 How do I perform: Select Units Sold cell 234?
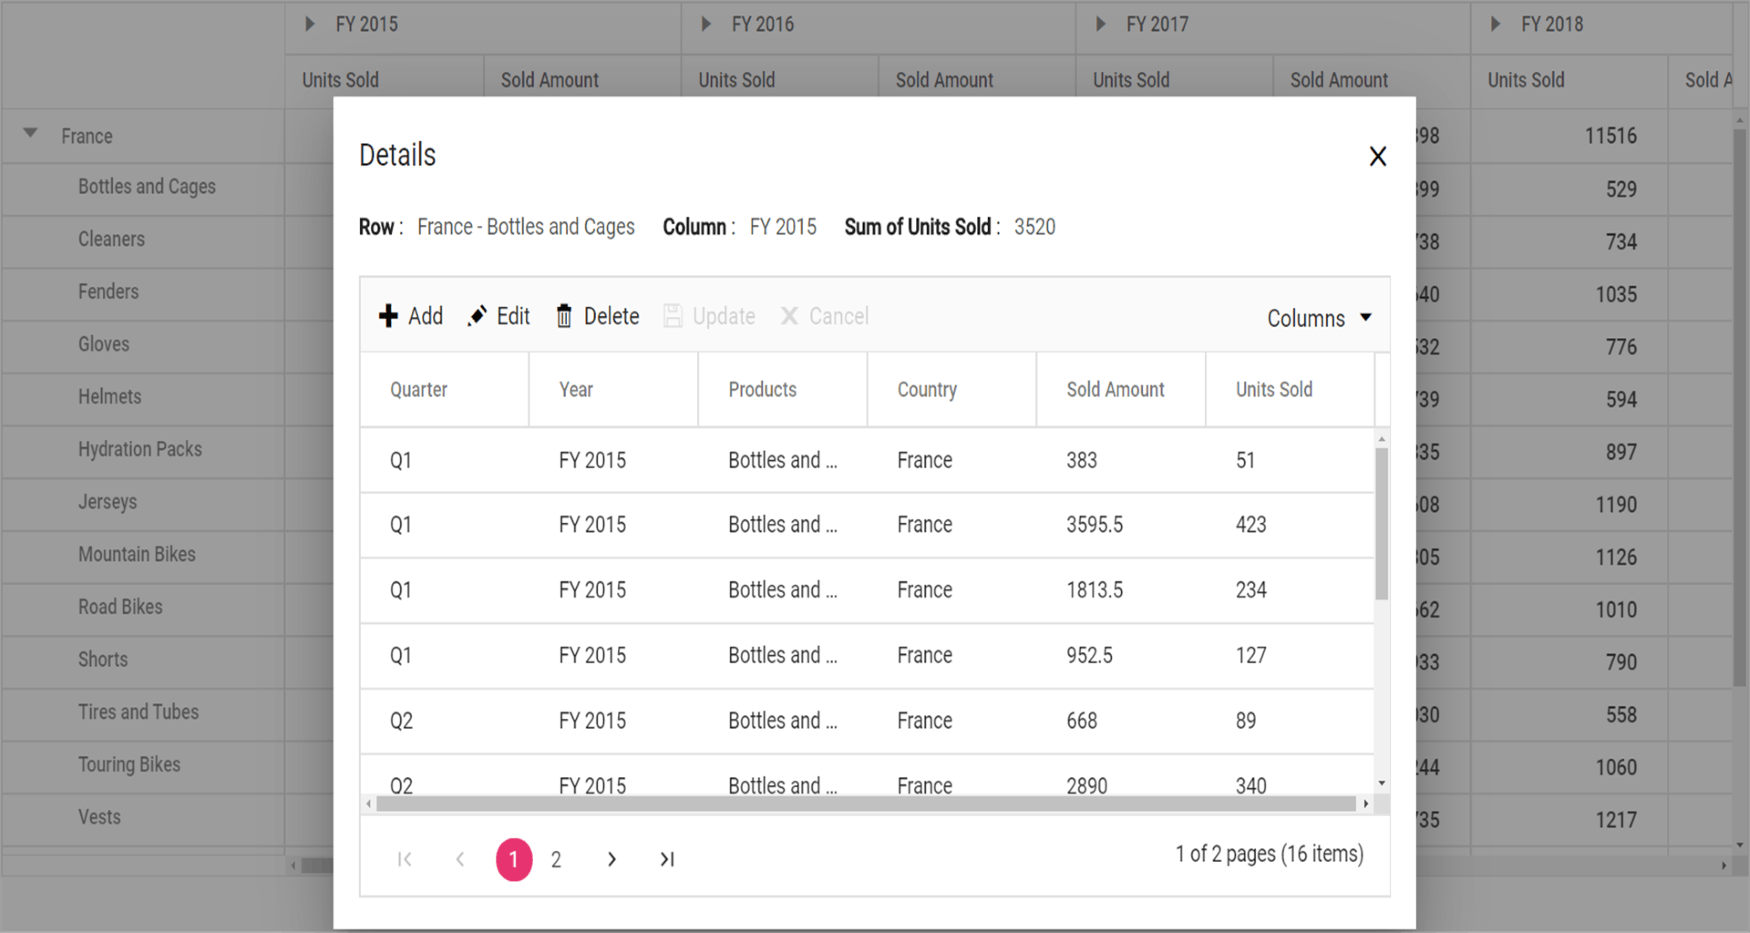(x=1289, y=590)
